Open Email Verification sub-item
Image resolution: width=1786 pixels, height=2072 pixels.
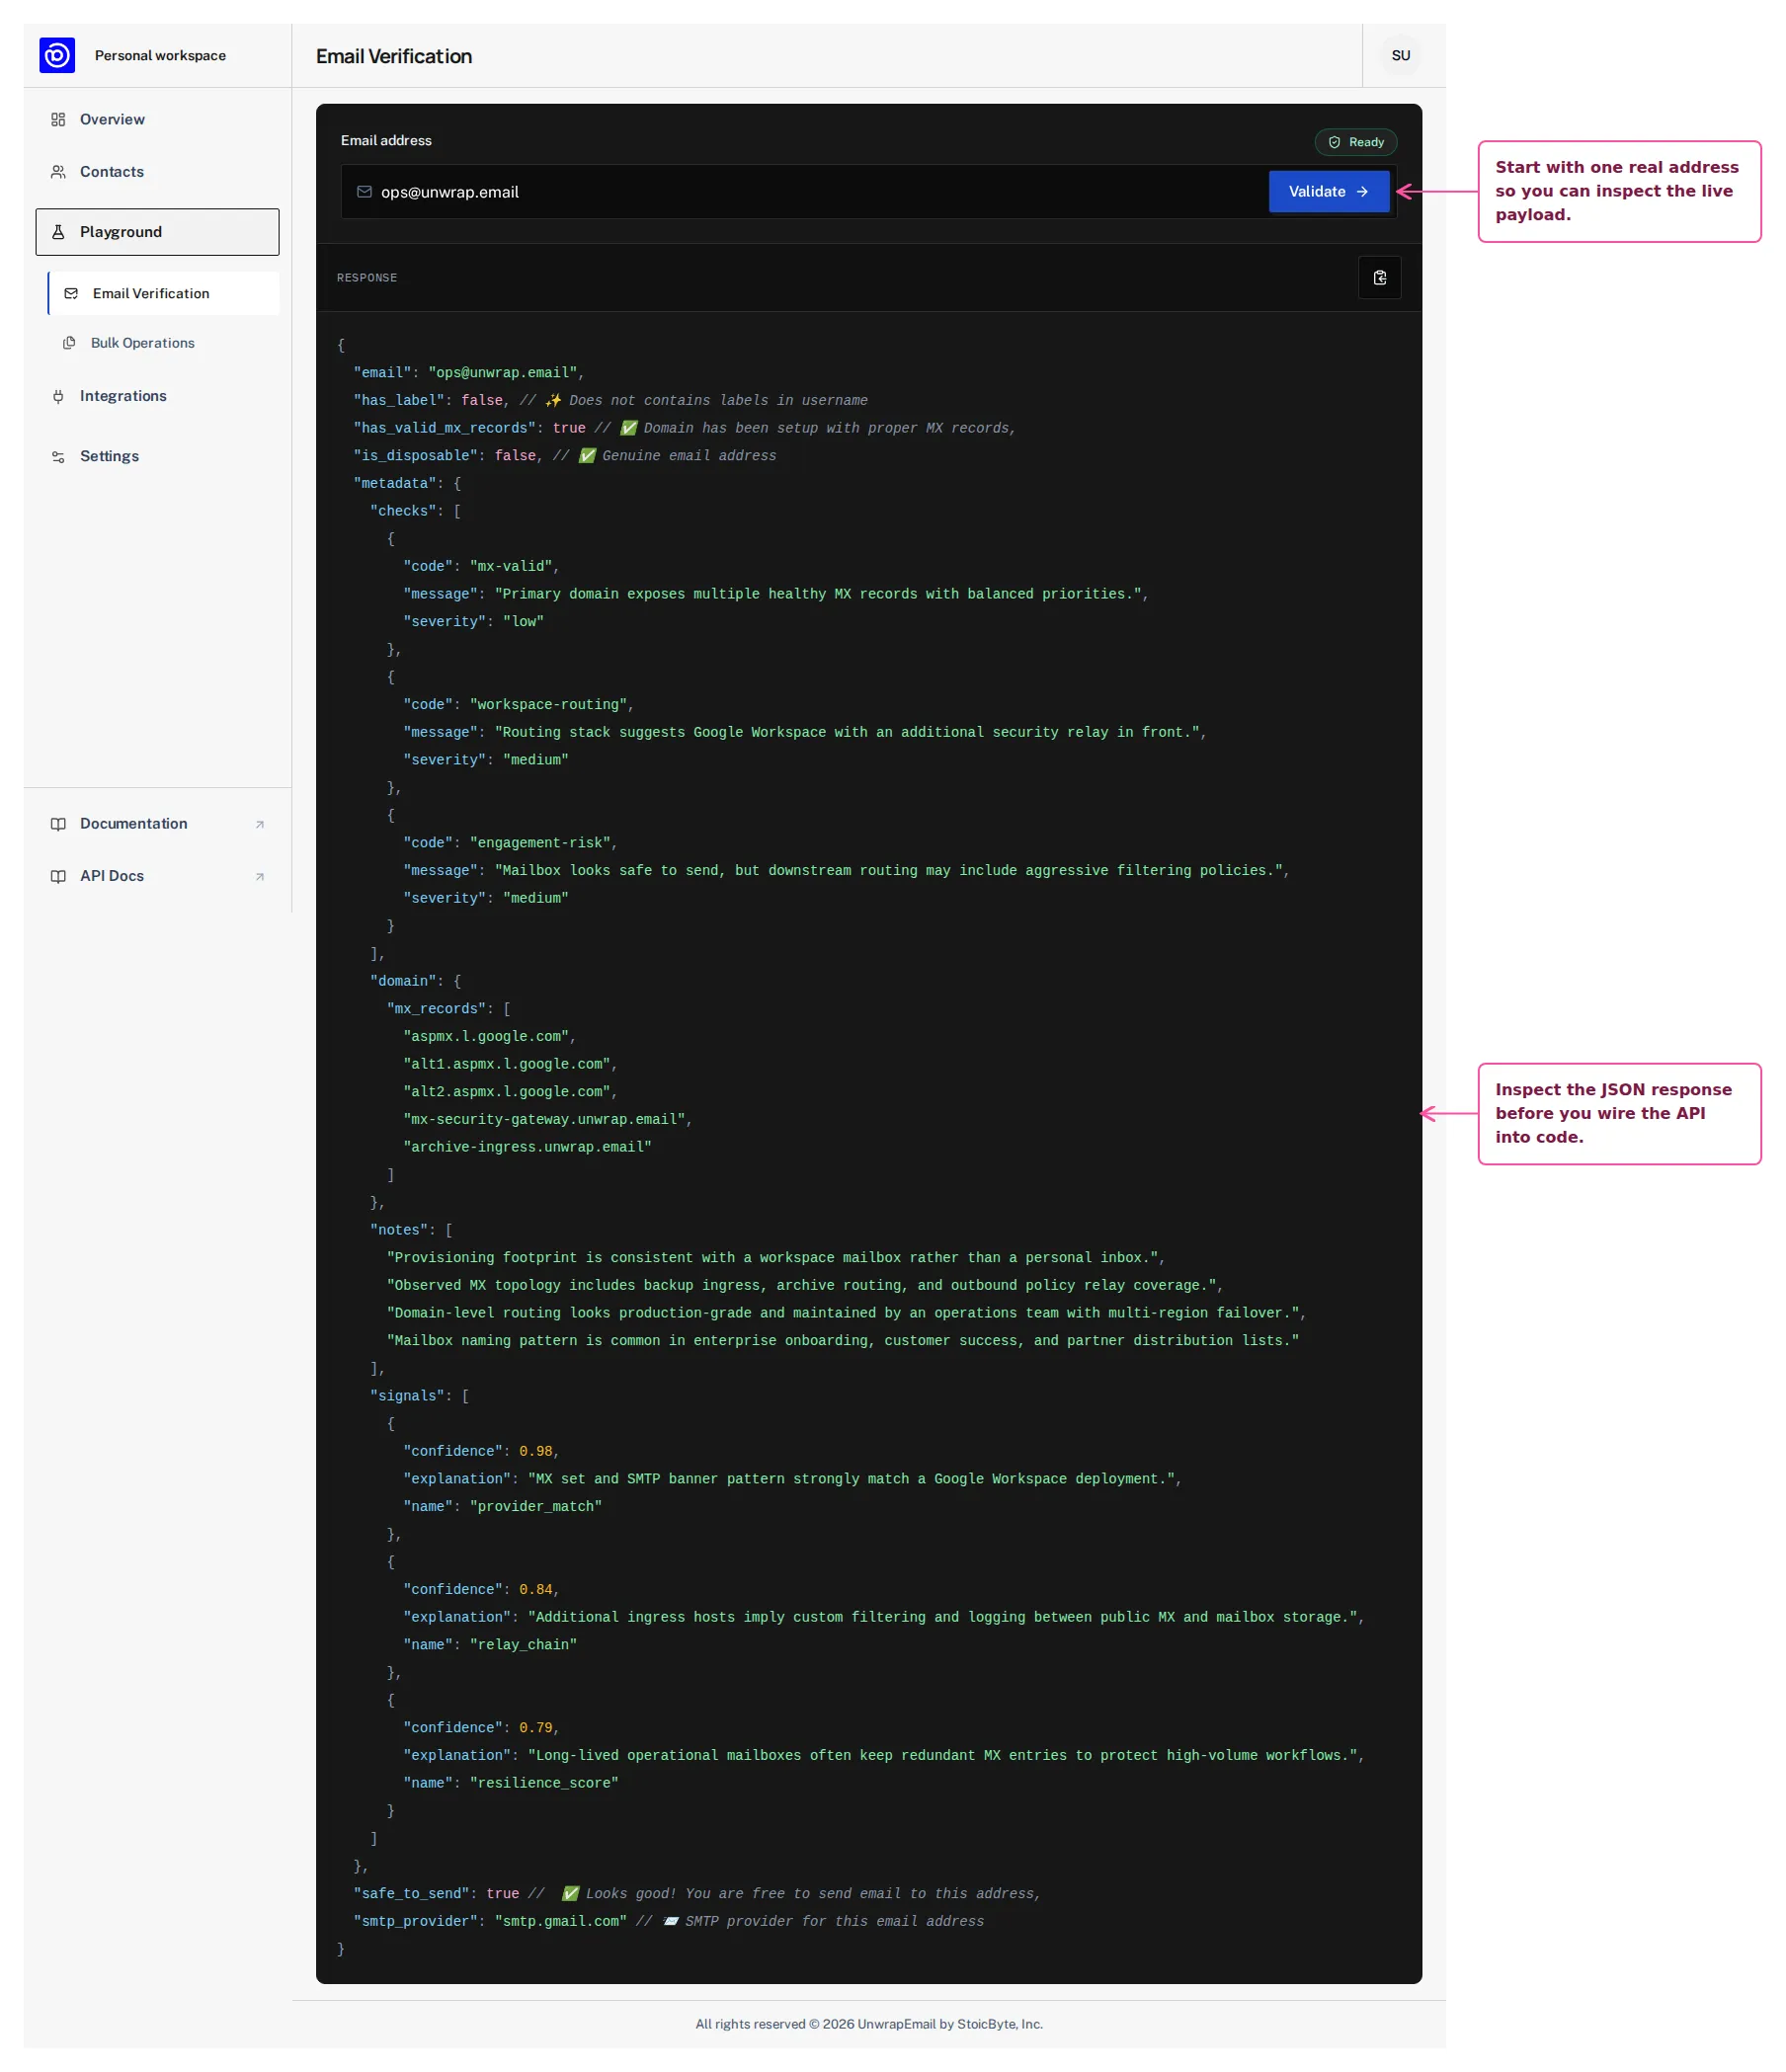click(164, 293)
